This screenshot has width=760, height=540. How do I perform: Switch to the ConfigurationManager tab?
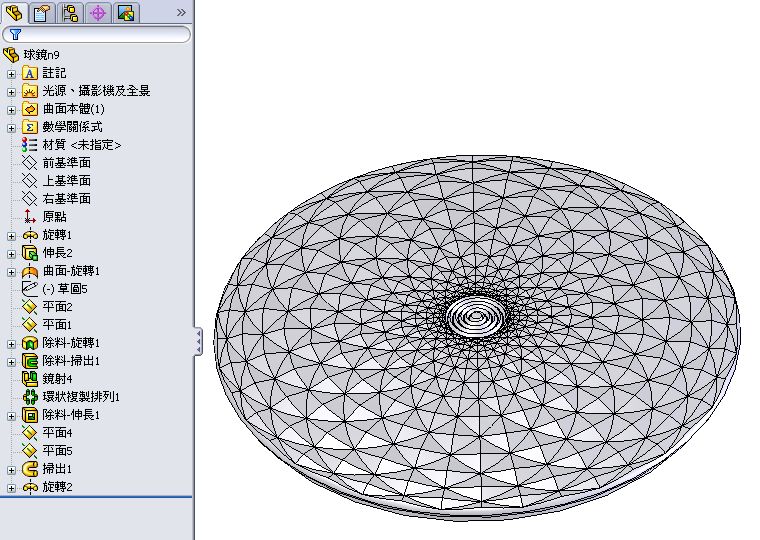click(x=70, y=13)
